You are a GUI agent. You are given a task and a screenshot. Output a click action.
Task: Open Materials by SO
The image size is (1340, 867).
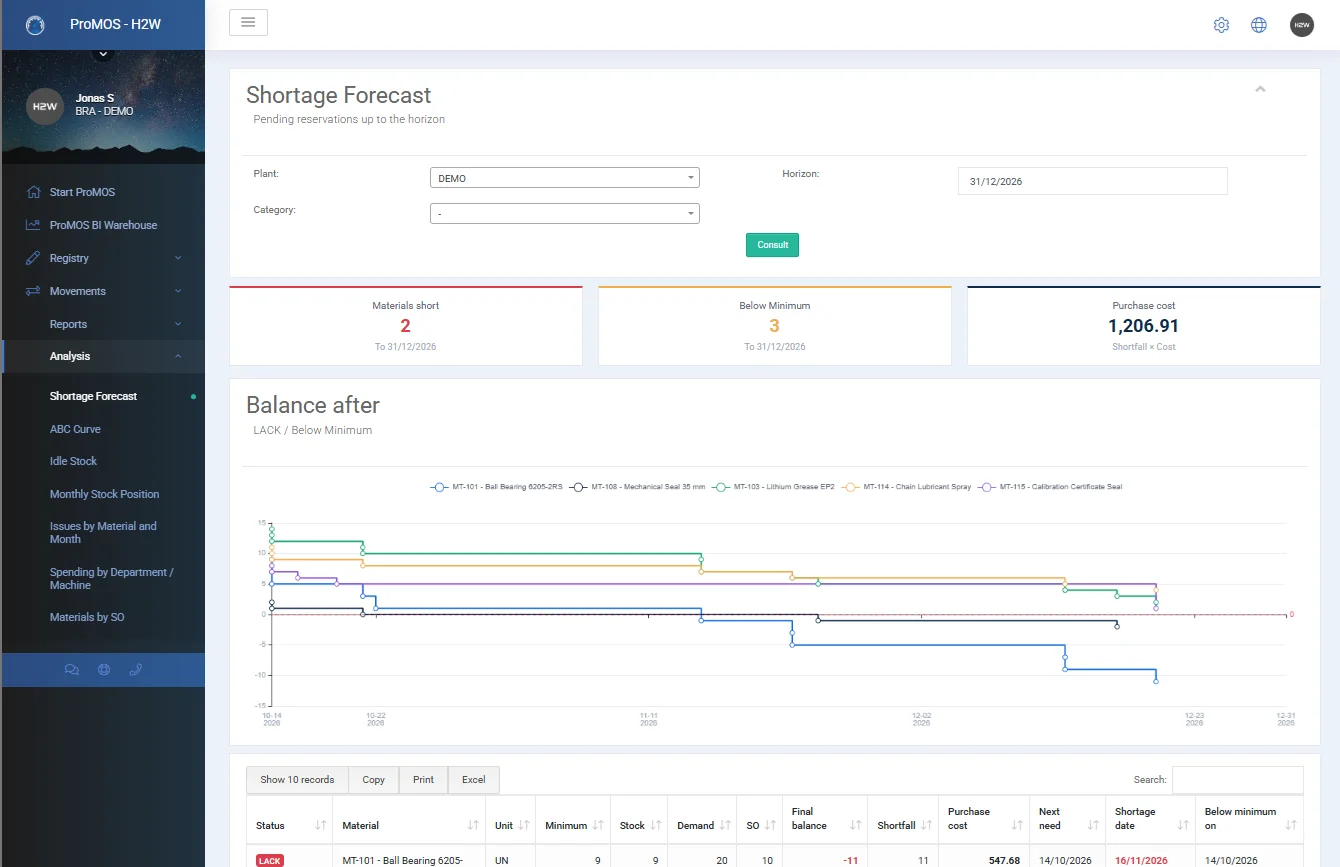pos(87,617)
